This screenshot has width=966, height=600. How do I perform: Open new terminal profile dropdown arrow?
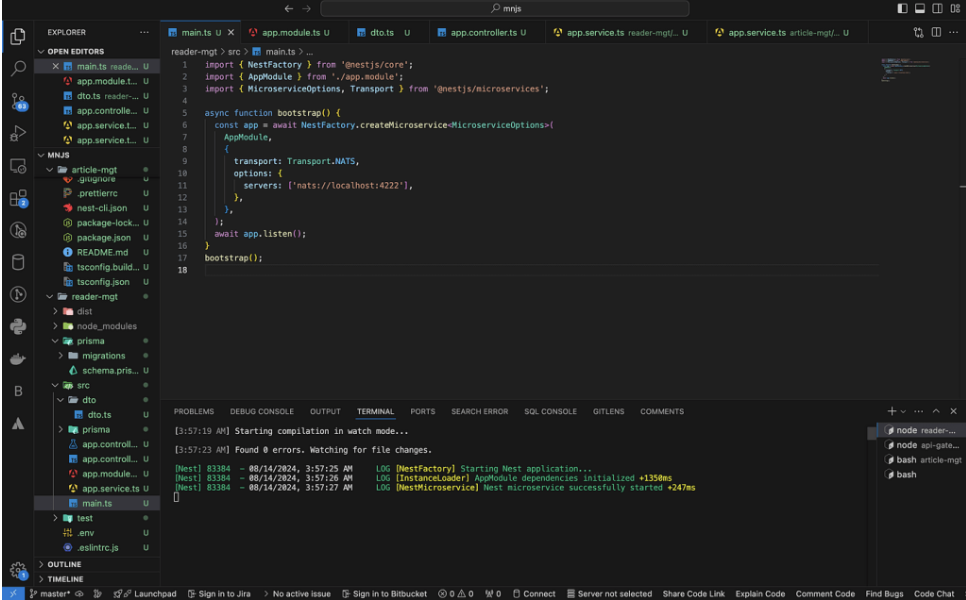(x=903, y=411)
